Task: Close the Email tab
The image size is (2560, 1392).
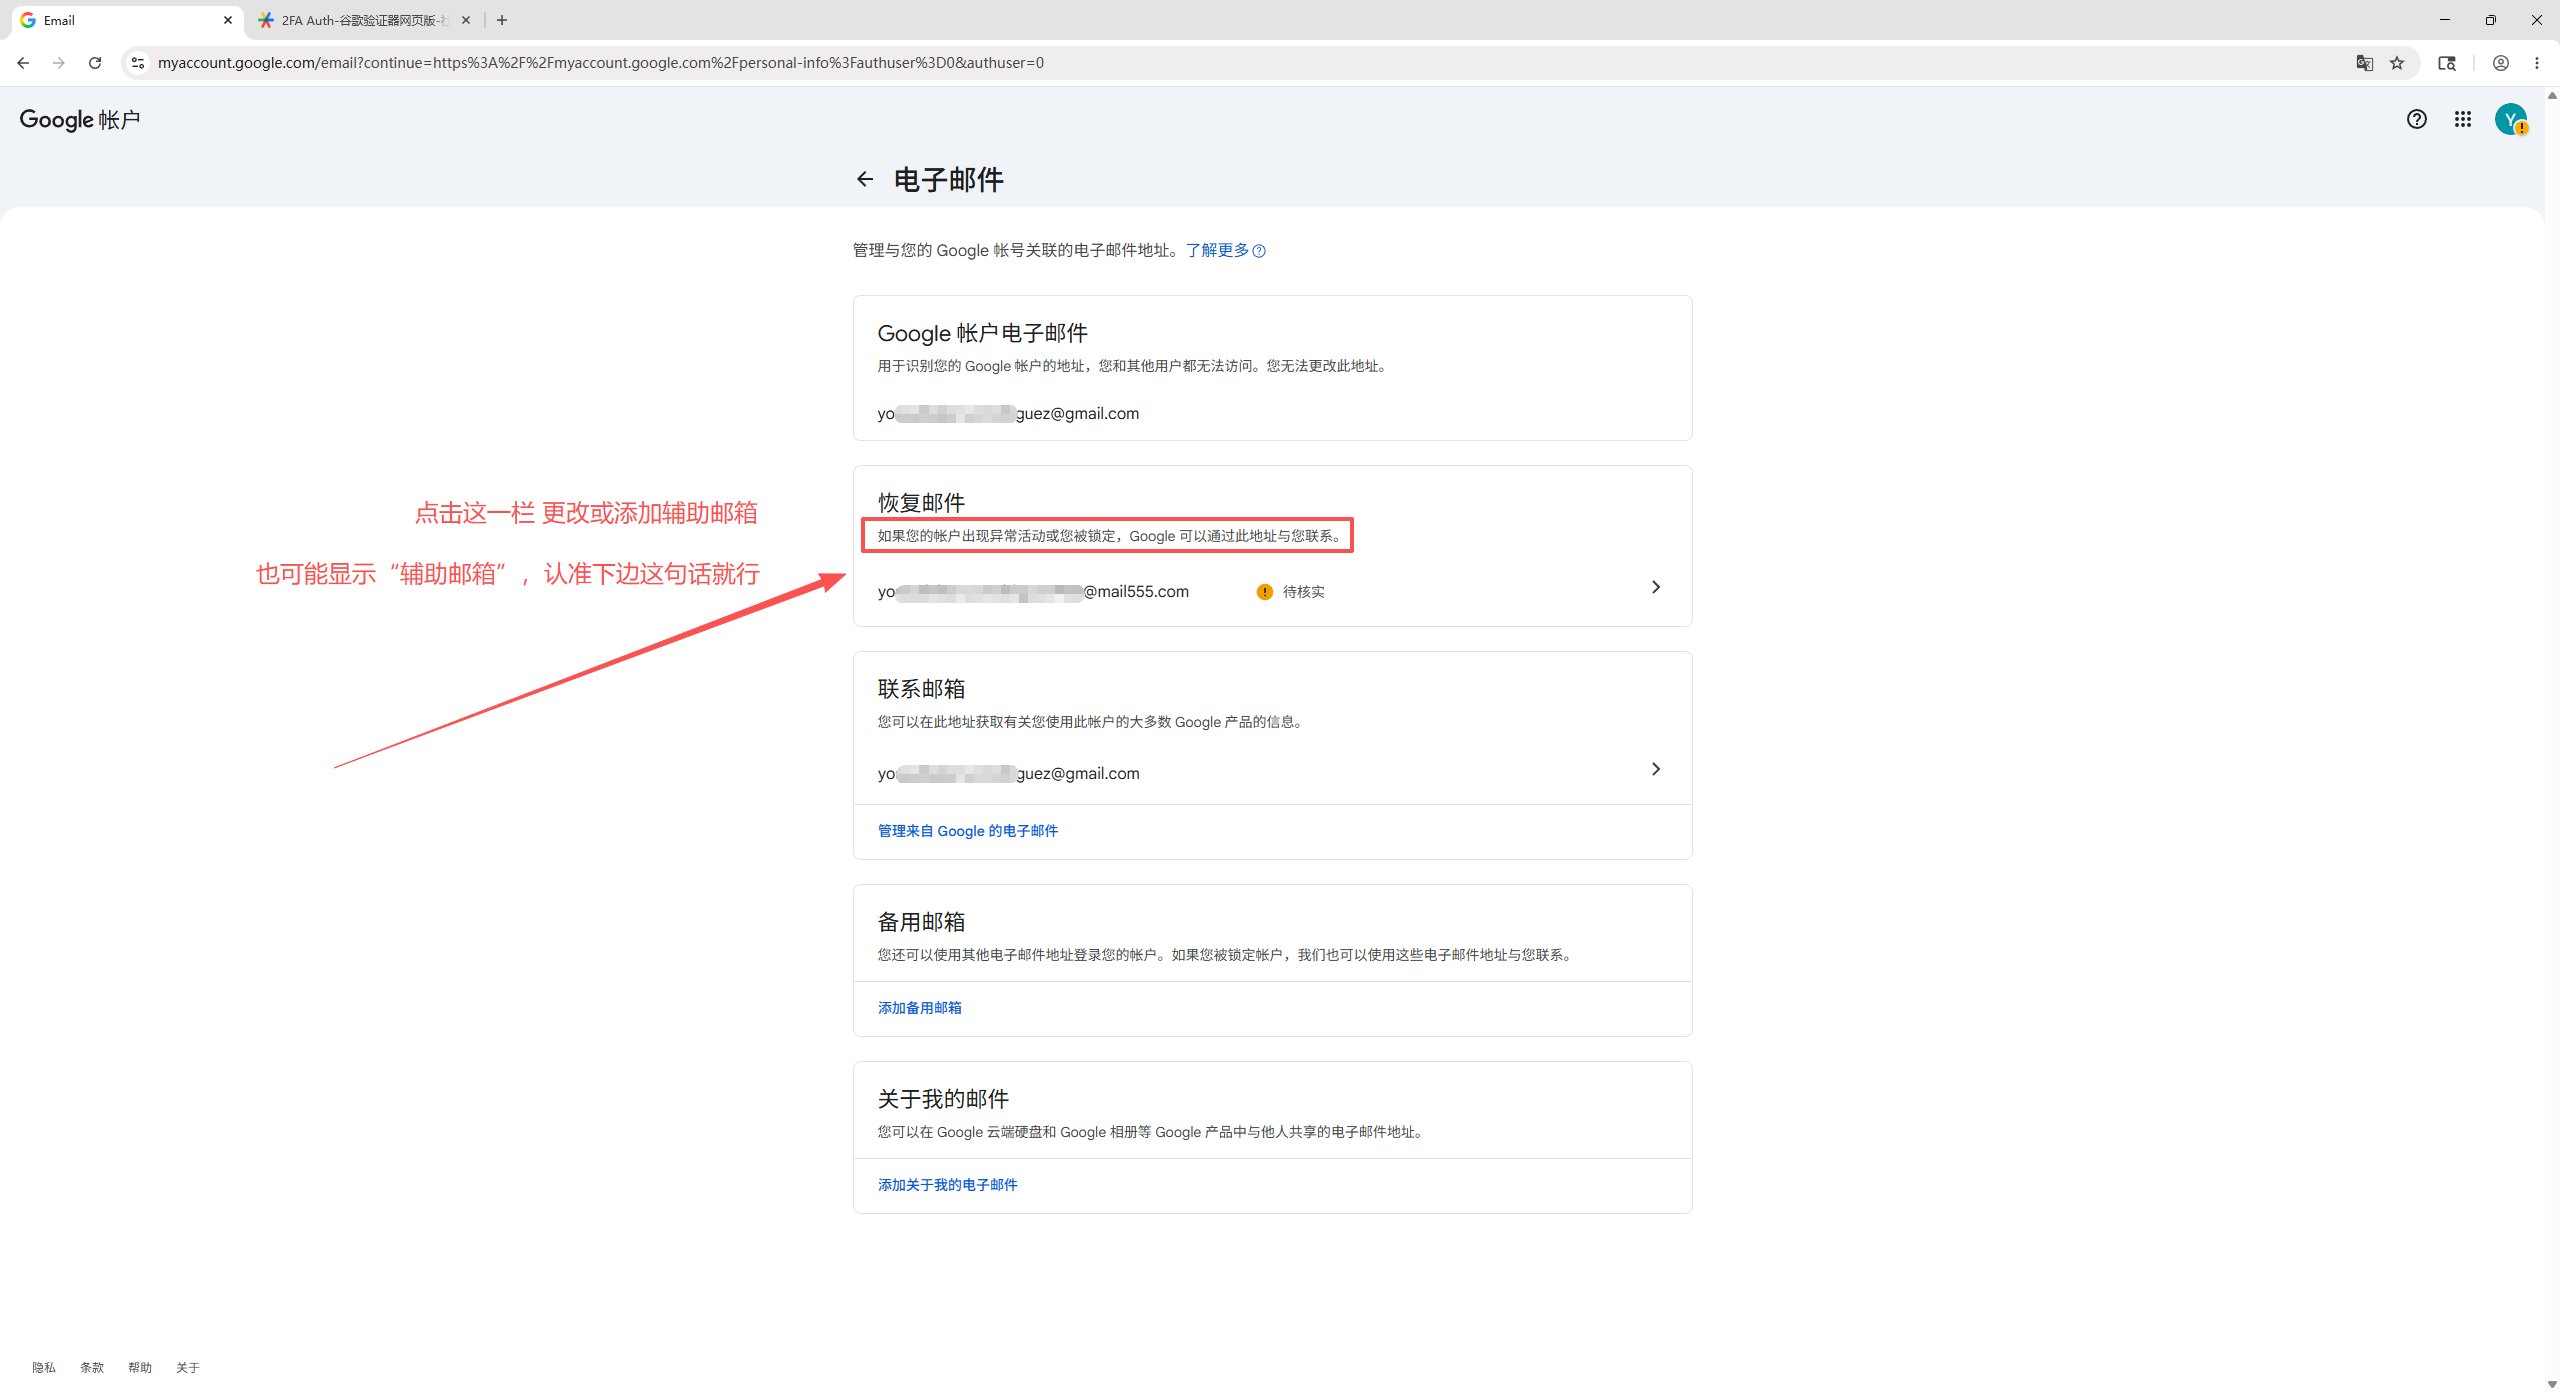Action: point(227,20)
